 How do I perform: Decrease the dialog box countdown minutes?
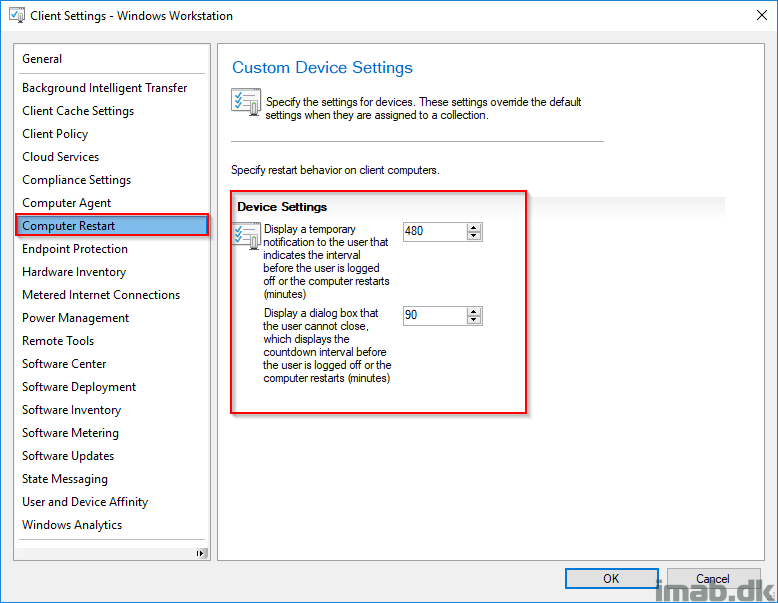point(474,320)
